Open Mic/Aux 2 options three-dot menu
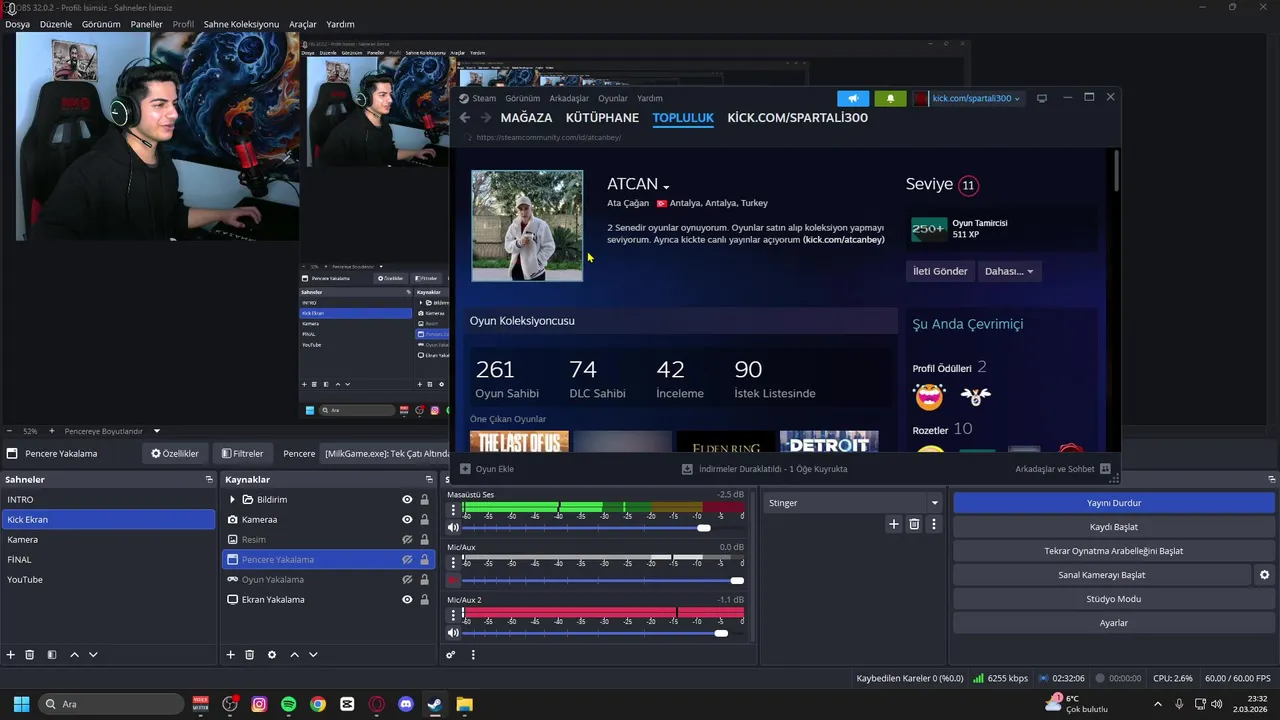1280x720 pixels. [x=453, y=614]
